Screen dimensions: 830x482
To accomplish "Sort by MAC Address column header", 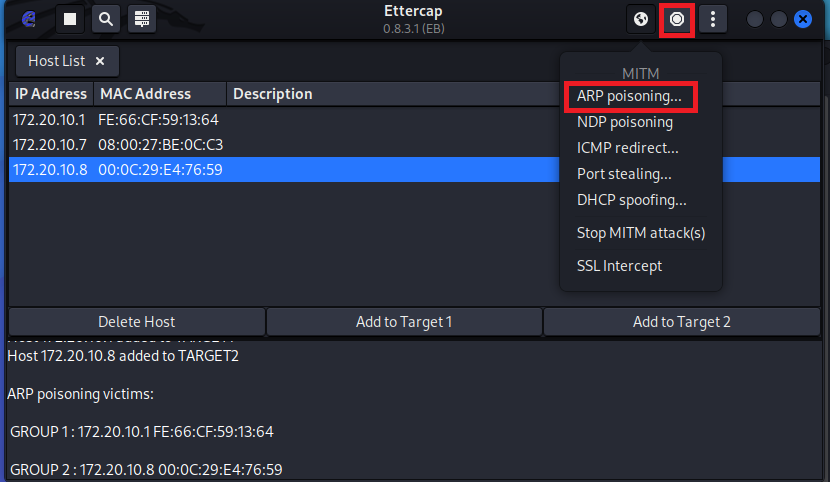I will click(144, 94).
